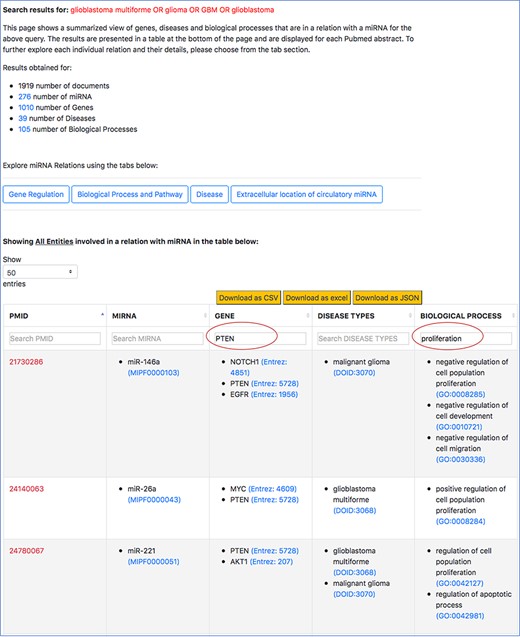The height and width of the screenshot is (637, 520).
Task: Sort by GENE column sort arrows
Action: (308, 316)
